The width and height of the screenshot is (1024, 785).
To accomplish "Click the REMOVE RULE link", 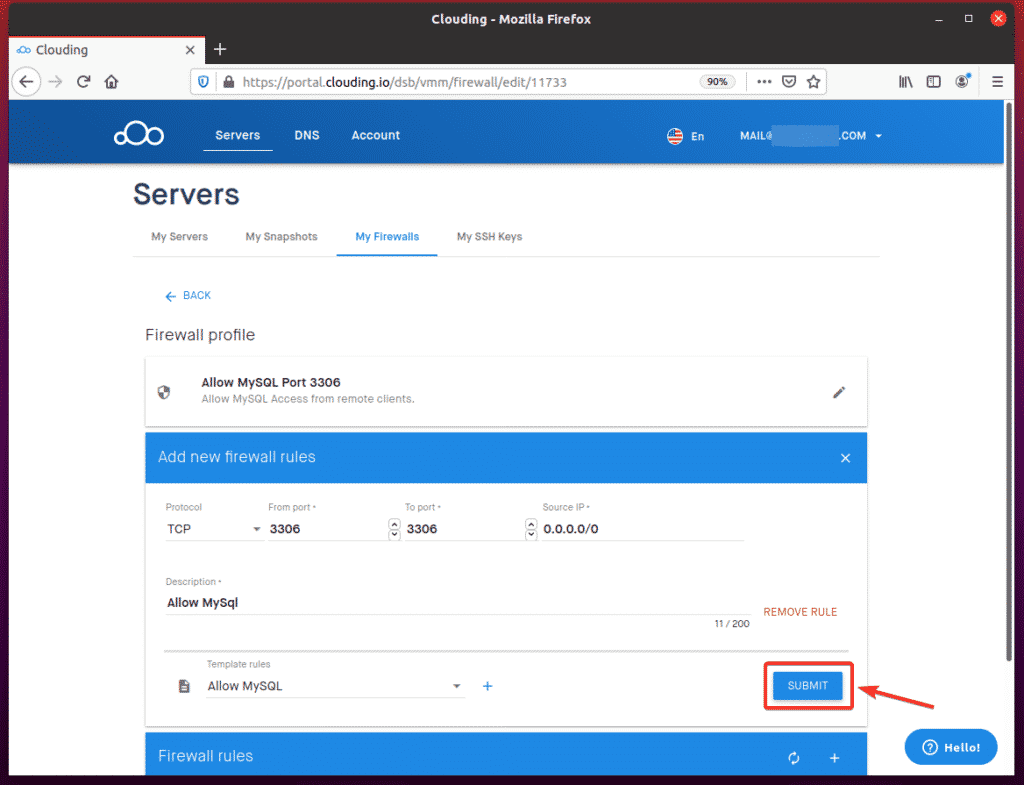I will [800, 612].
